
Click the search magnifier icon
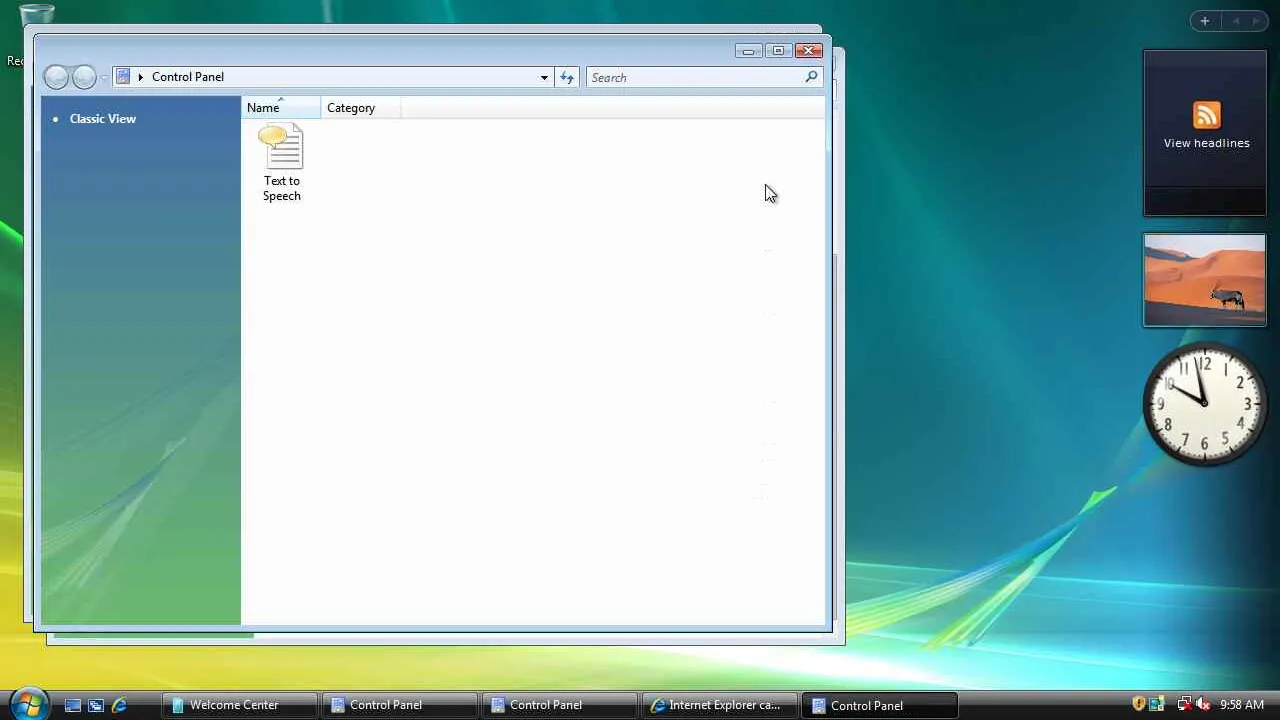coord(811,77)
